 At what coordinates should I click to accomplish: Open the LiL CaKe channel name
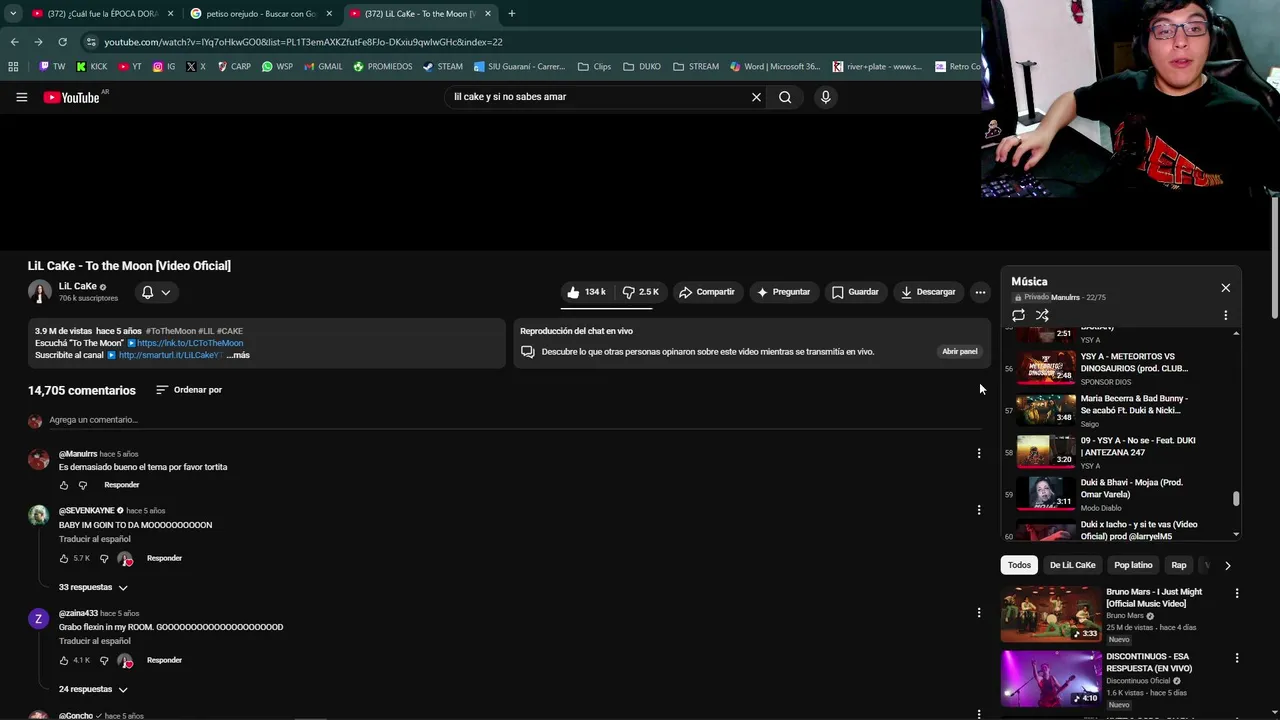78,286
